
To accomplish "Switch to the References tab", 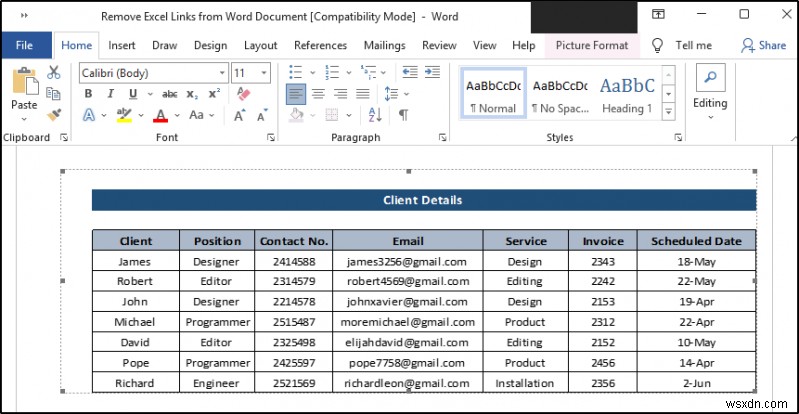I will [x=321, y=45].
